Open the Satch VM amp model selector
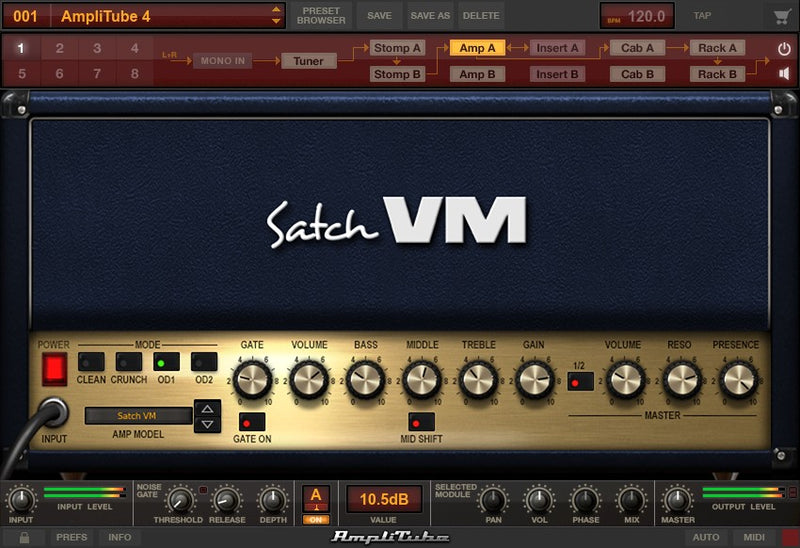This screenshot has width=800, height=548. [x=138, y=416]
